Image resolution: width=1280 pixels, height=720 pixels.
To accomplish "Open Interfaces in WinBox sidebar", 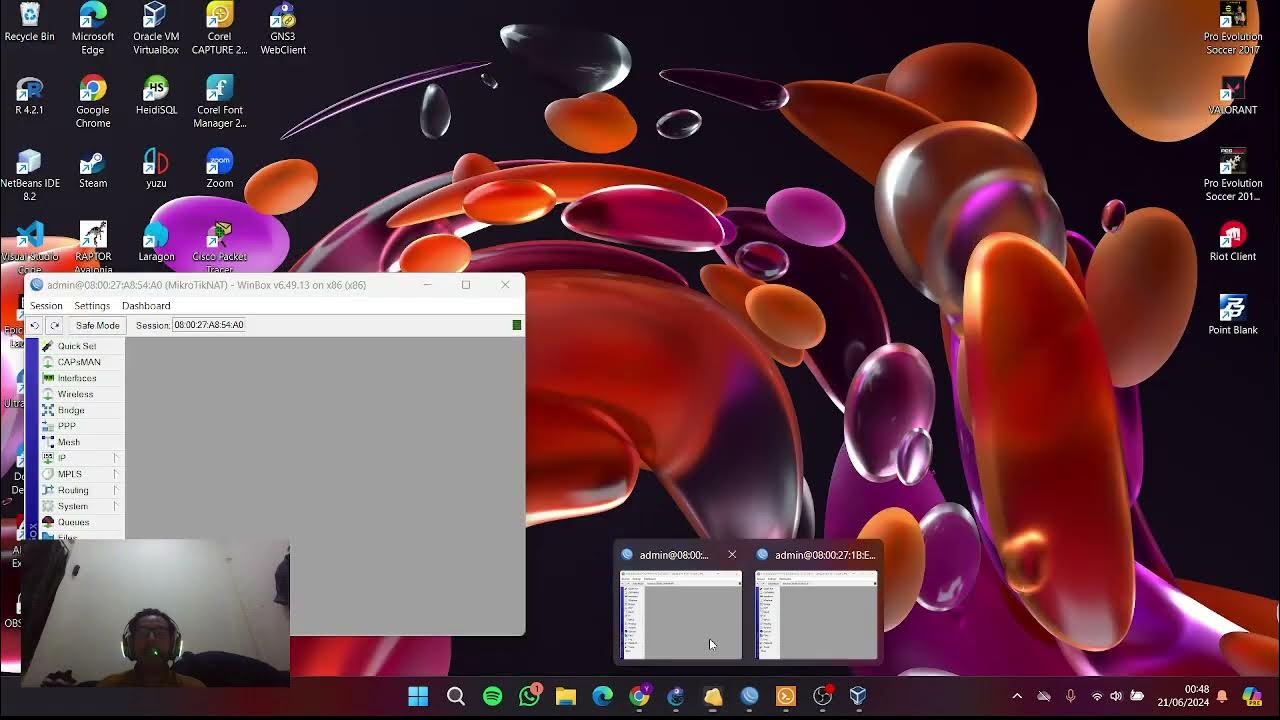I will (x=77, y=378).
